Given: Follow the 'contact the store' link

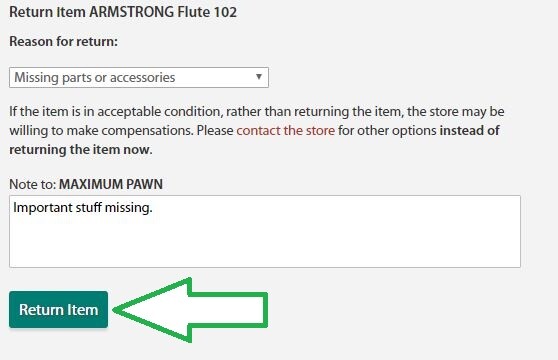Looking at the screenshot, I should [x=286, y=131].
